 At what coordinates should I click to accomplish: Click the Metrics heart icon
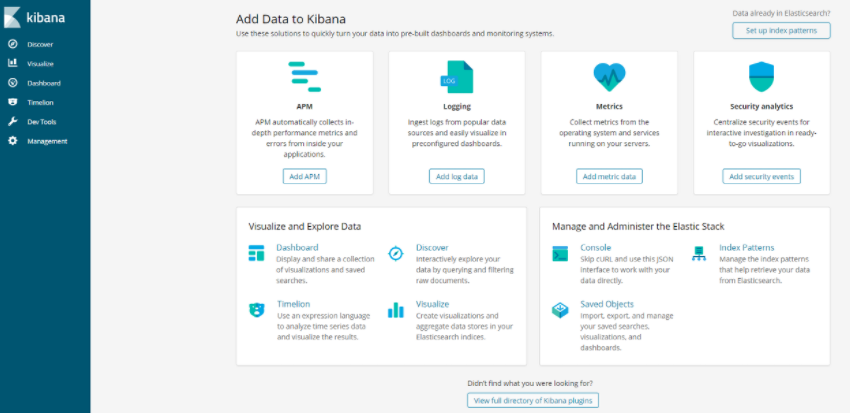(x=609, y=77)
